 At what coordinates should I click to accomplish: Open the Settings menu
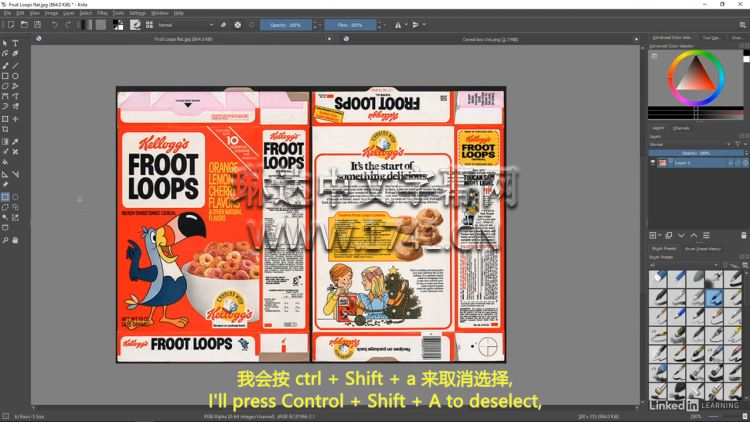(x=137, y=13)
